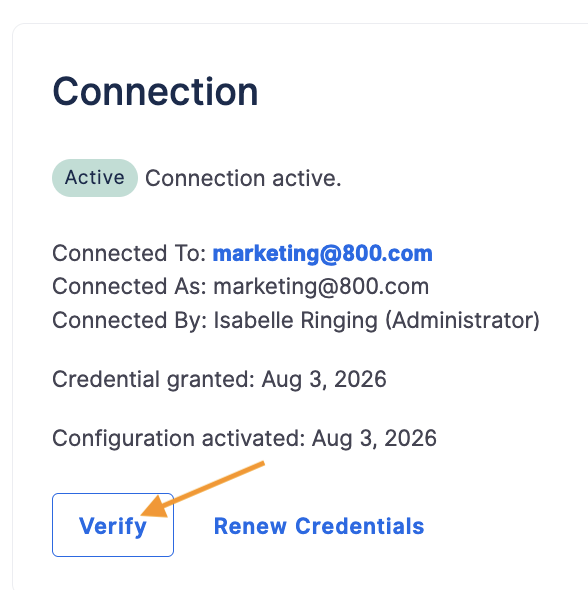Click the Verify button
This screenshot has height=590, width=588.
pyautogui.click(x=113, y=525)
